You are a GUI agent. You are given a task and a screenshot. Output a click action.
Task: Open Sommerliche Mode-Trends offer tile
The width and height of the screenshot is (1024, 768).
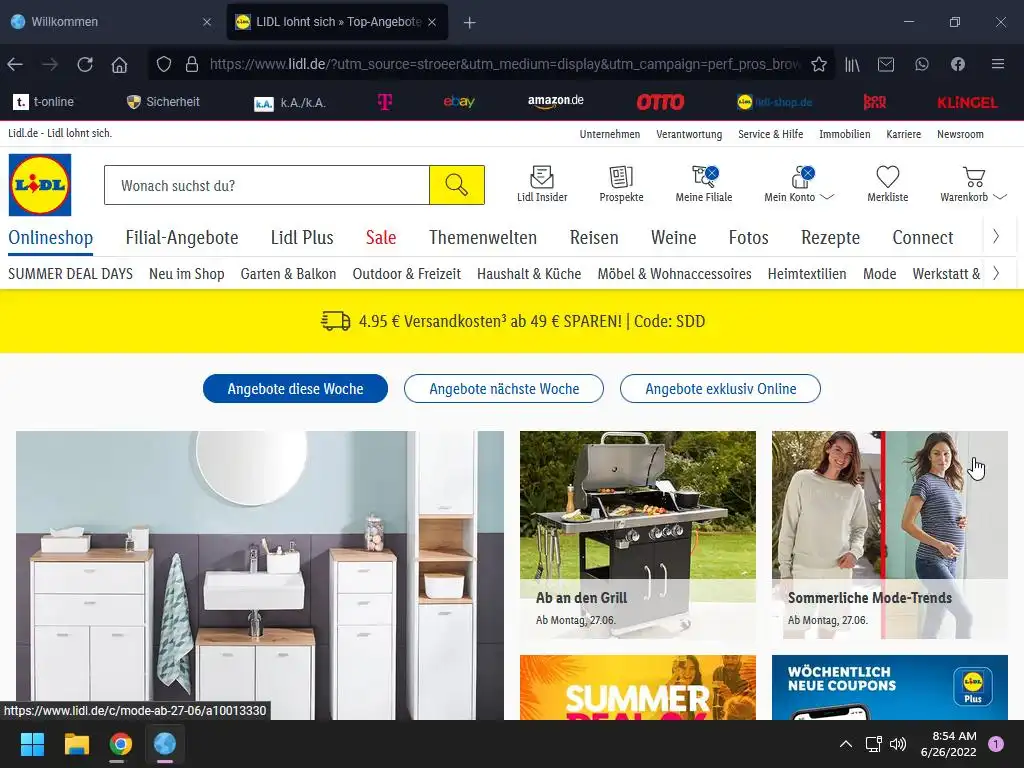889,535
